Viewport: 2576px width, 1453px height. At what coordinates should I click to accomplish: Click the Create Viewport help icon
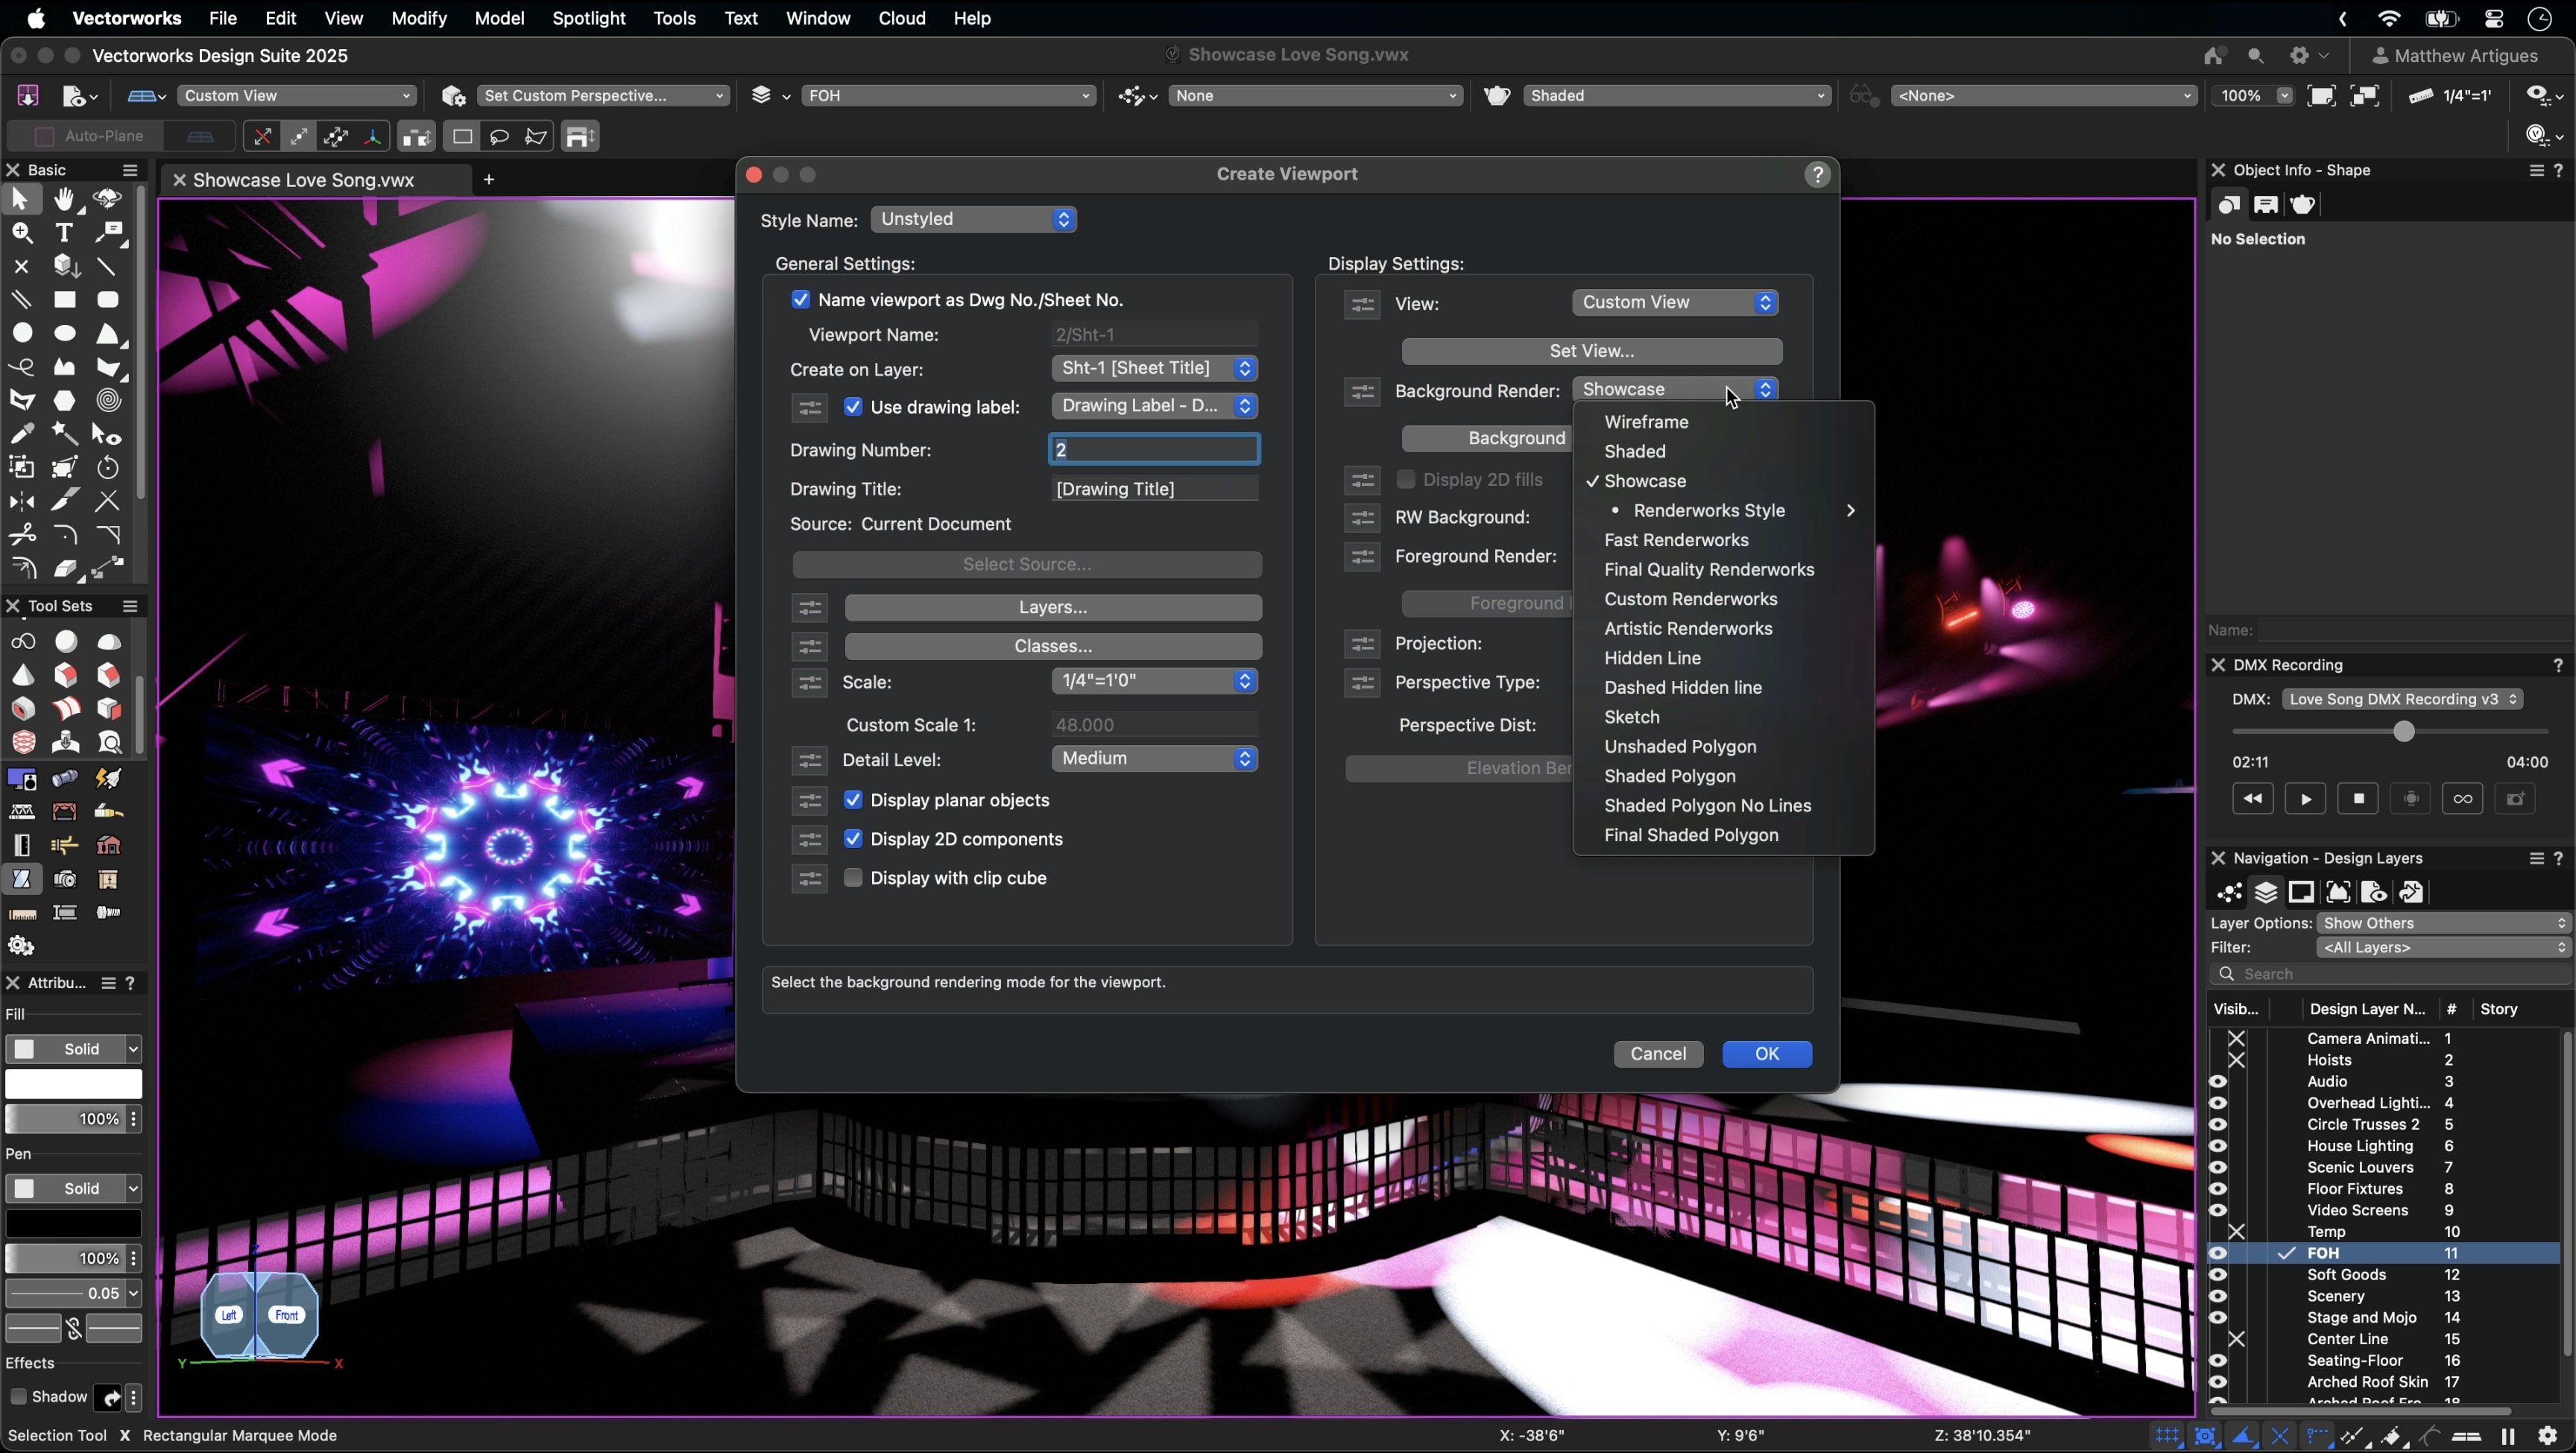click(1817, 175)
